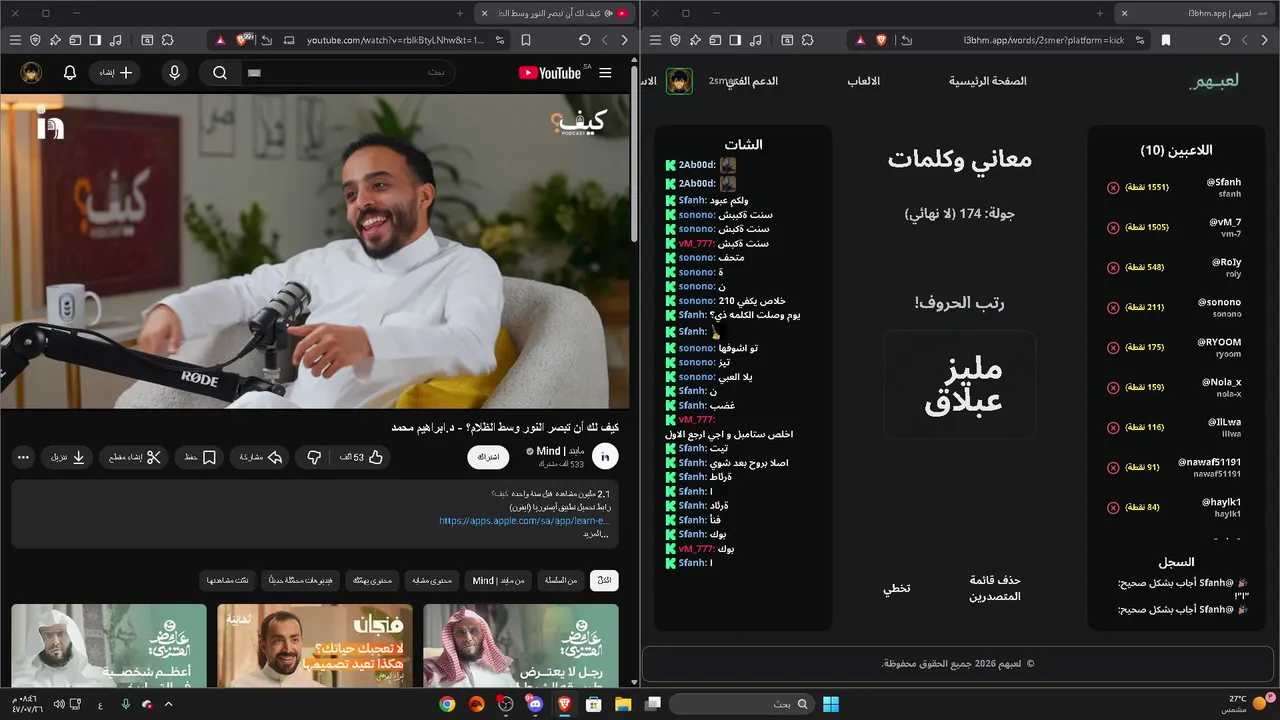
Task: Open الصفحة الرئيسية nav item
Action: pos(988,81)
